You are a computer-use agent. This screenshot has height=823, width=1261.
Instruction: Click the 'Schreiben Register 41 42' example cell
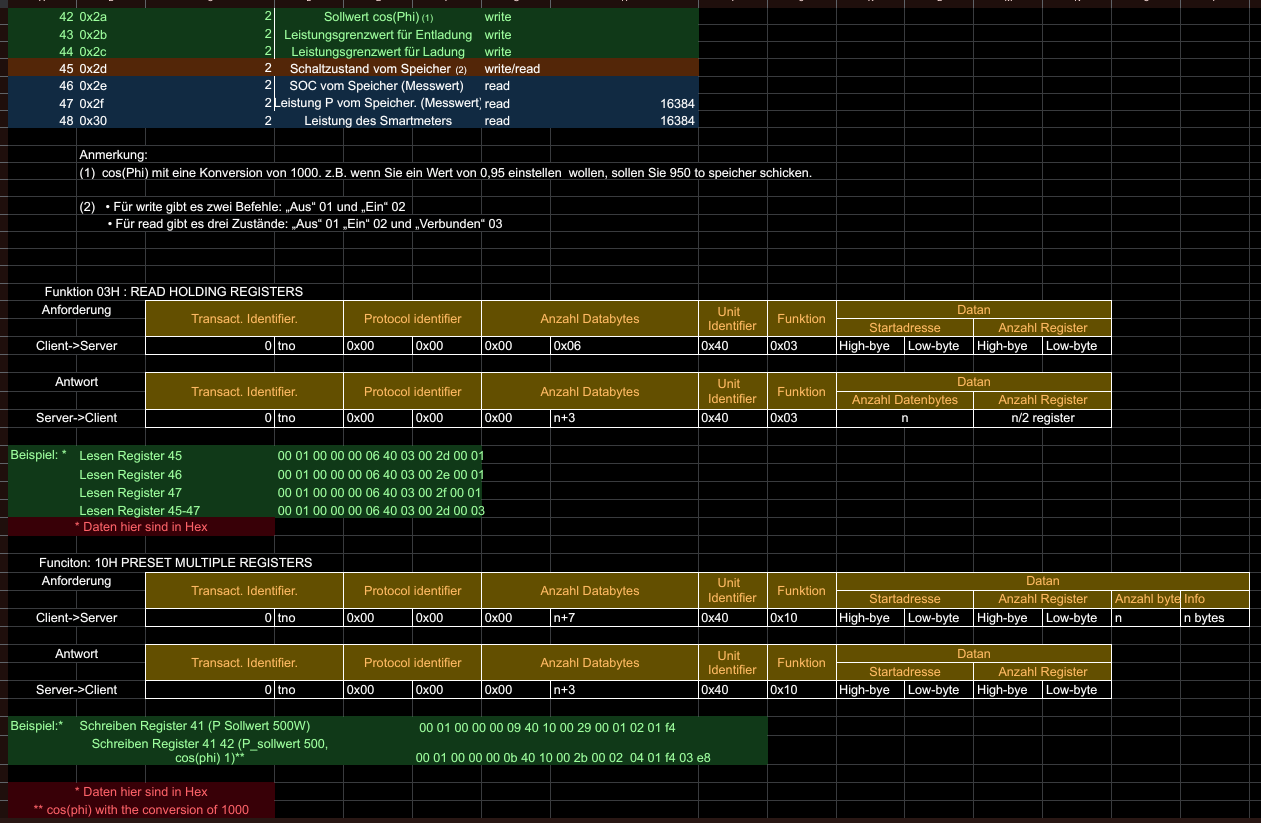tap(210, 751)
